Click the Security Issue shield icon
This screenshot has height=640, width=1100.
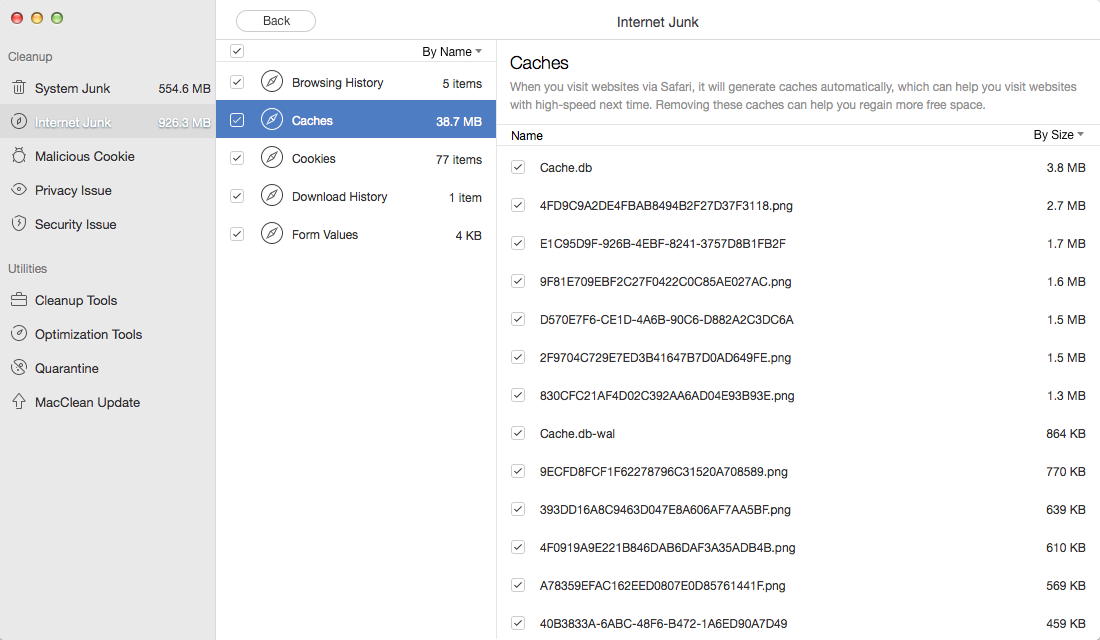click(x=19, y=223)
